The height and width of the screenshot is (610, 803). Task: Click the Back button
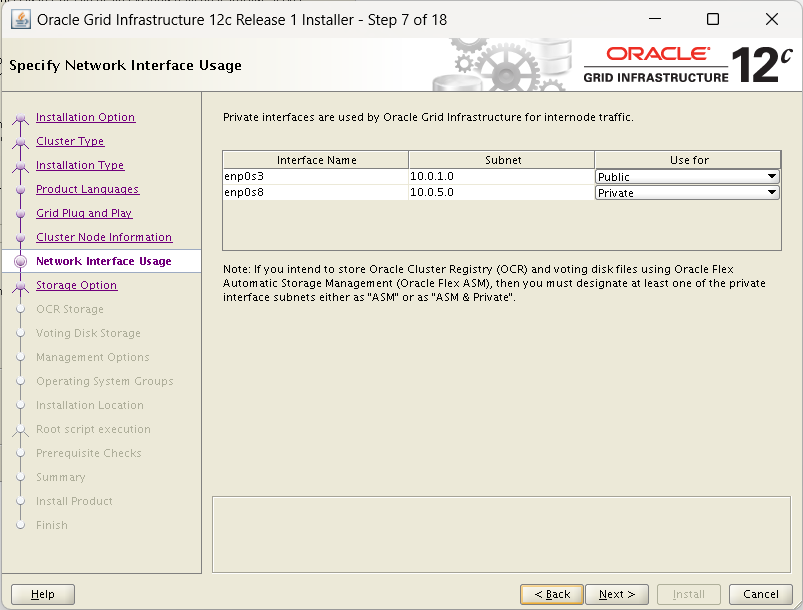(x=552, y=594)
